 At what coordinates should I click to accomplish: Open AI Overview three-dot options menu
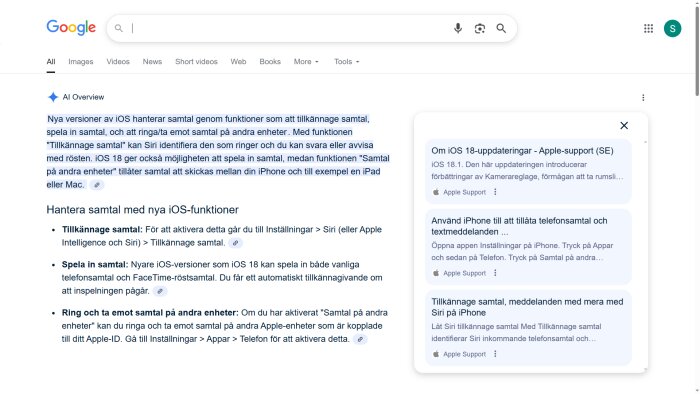click(643, 97)
